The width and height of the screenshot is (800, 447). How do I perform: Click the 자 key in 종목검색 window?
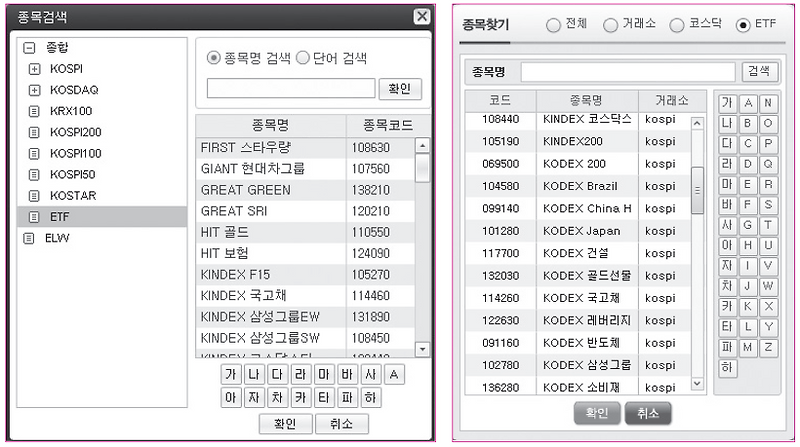tap(254, 398)
